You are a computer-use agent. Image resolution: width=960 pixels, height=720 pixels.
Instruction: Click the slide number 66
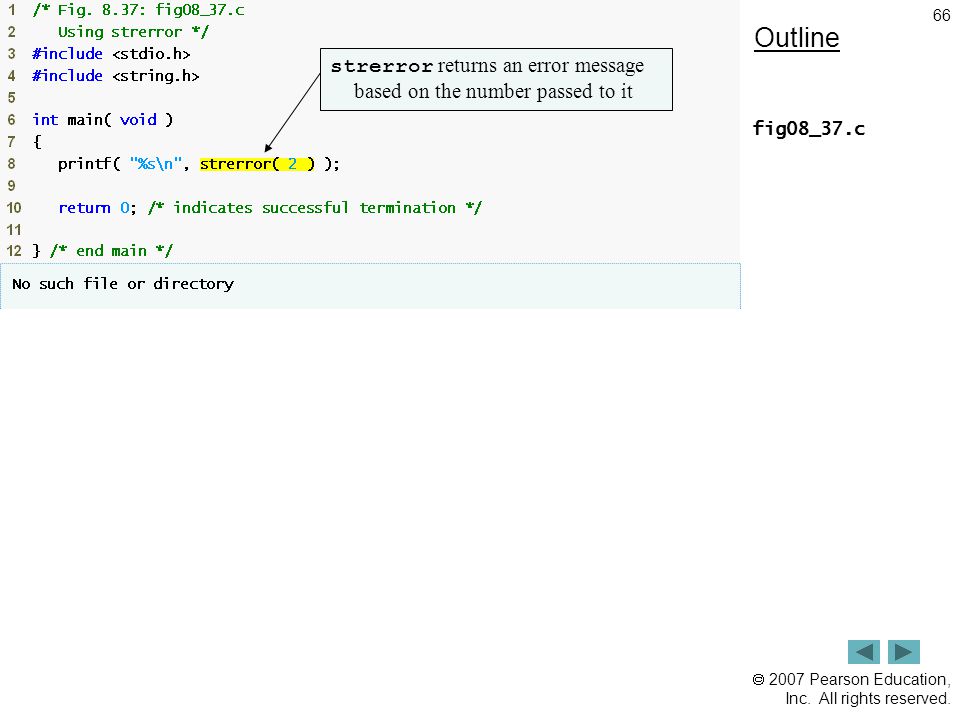941,15
